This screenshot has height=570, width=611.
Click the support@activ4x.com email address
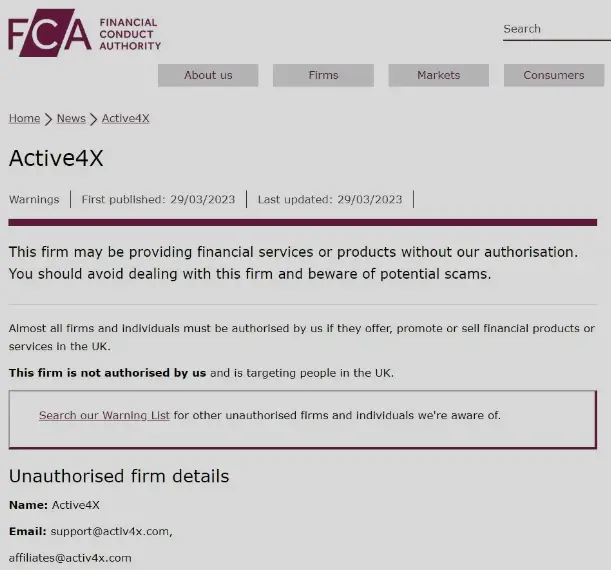[110, 531]
